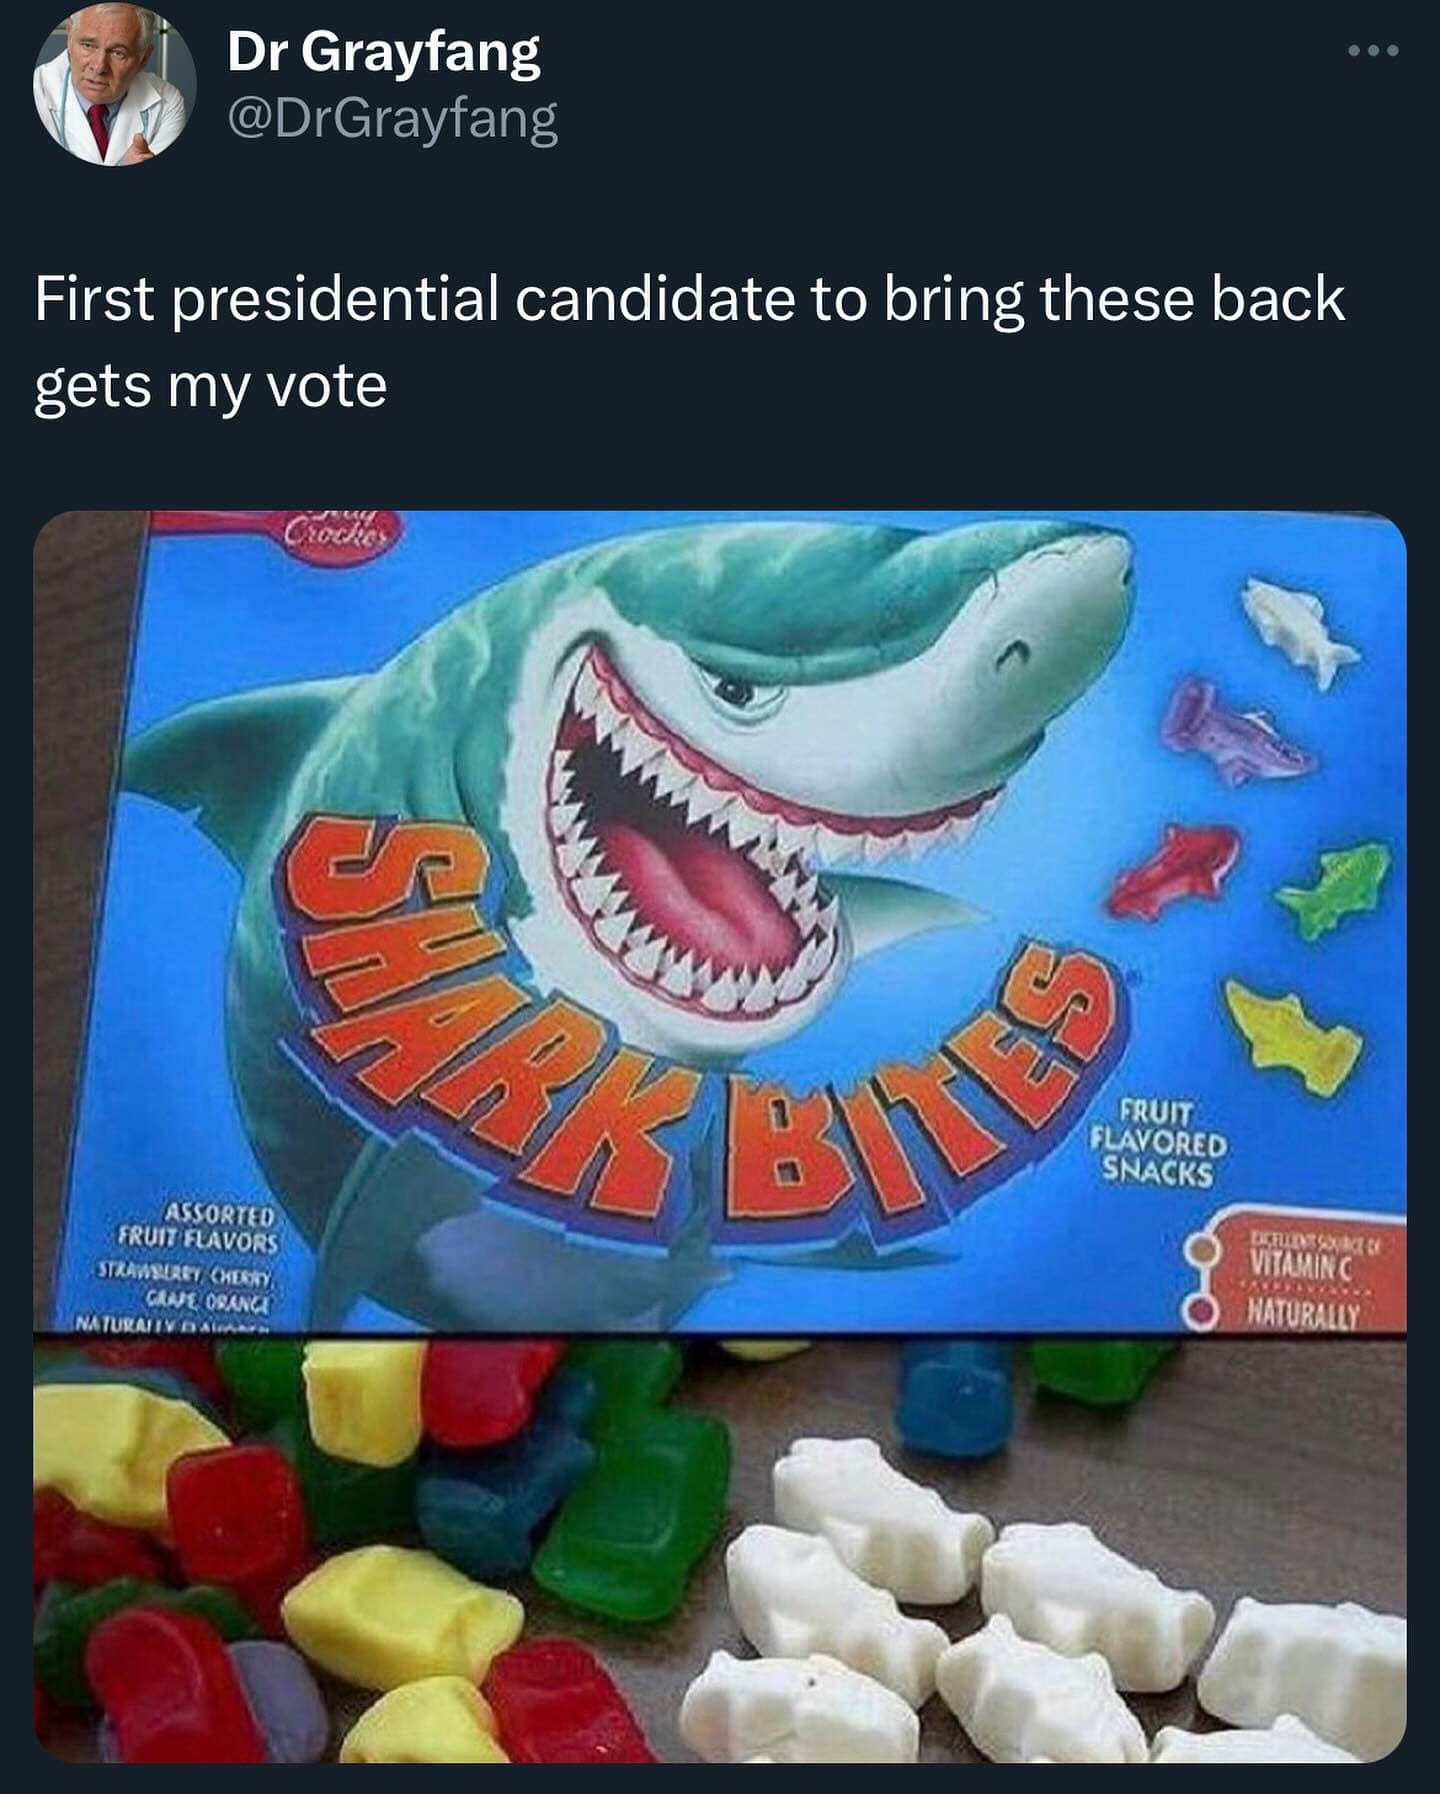Click the Shark Bites orange logo
1440x1794 pixels.
(x=695, y=1020)
